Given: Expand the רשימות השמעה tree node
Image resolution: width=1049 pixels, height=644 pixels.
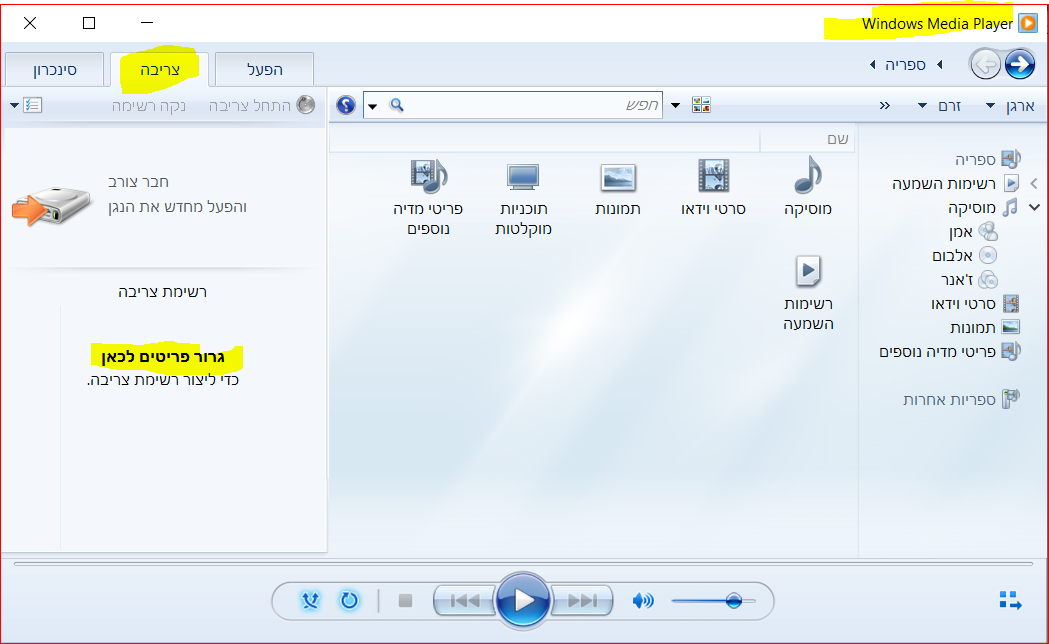Looking at the screenshot, I should [1034, 183].
